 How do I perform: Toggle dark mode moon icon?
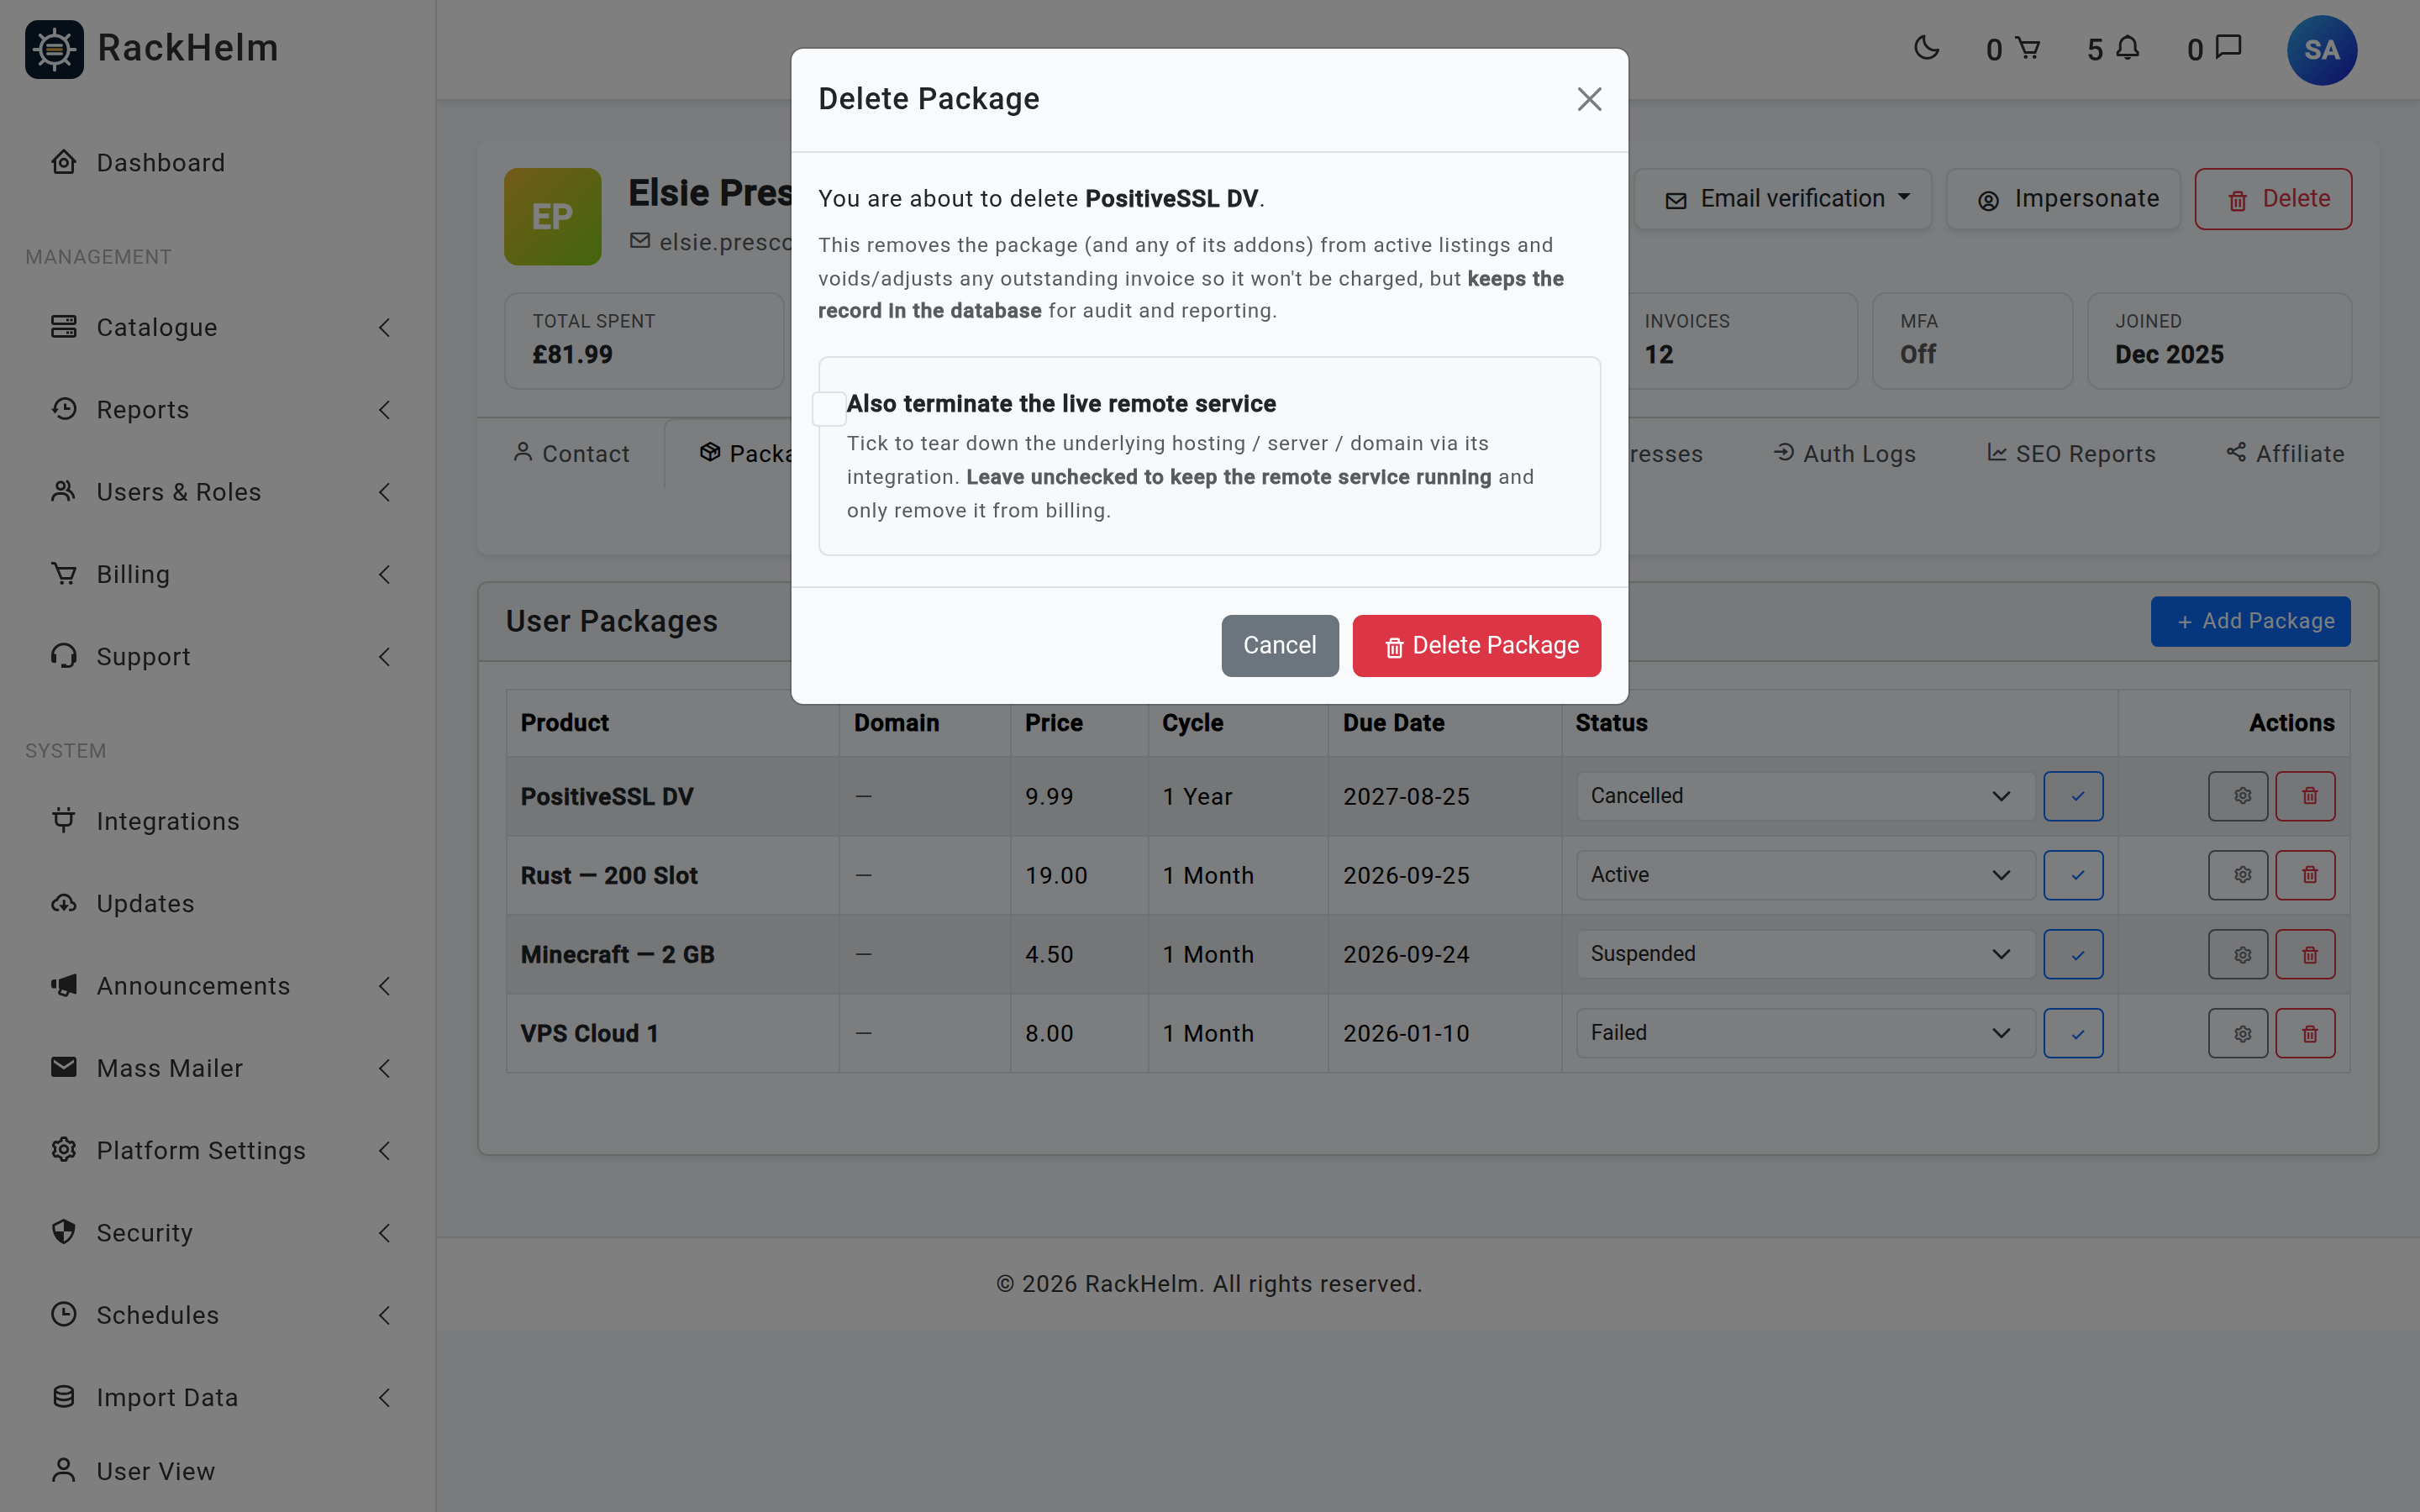point(1926,48)
